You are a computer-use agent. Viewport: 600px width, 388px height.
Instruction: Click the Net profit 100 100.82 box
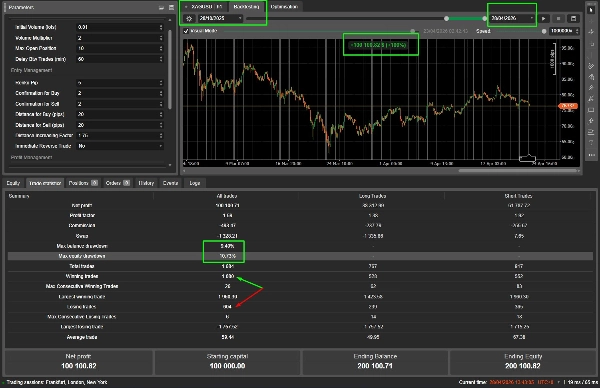point(78,362)
